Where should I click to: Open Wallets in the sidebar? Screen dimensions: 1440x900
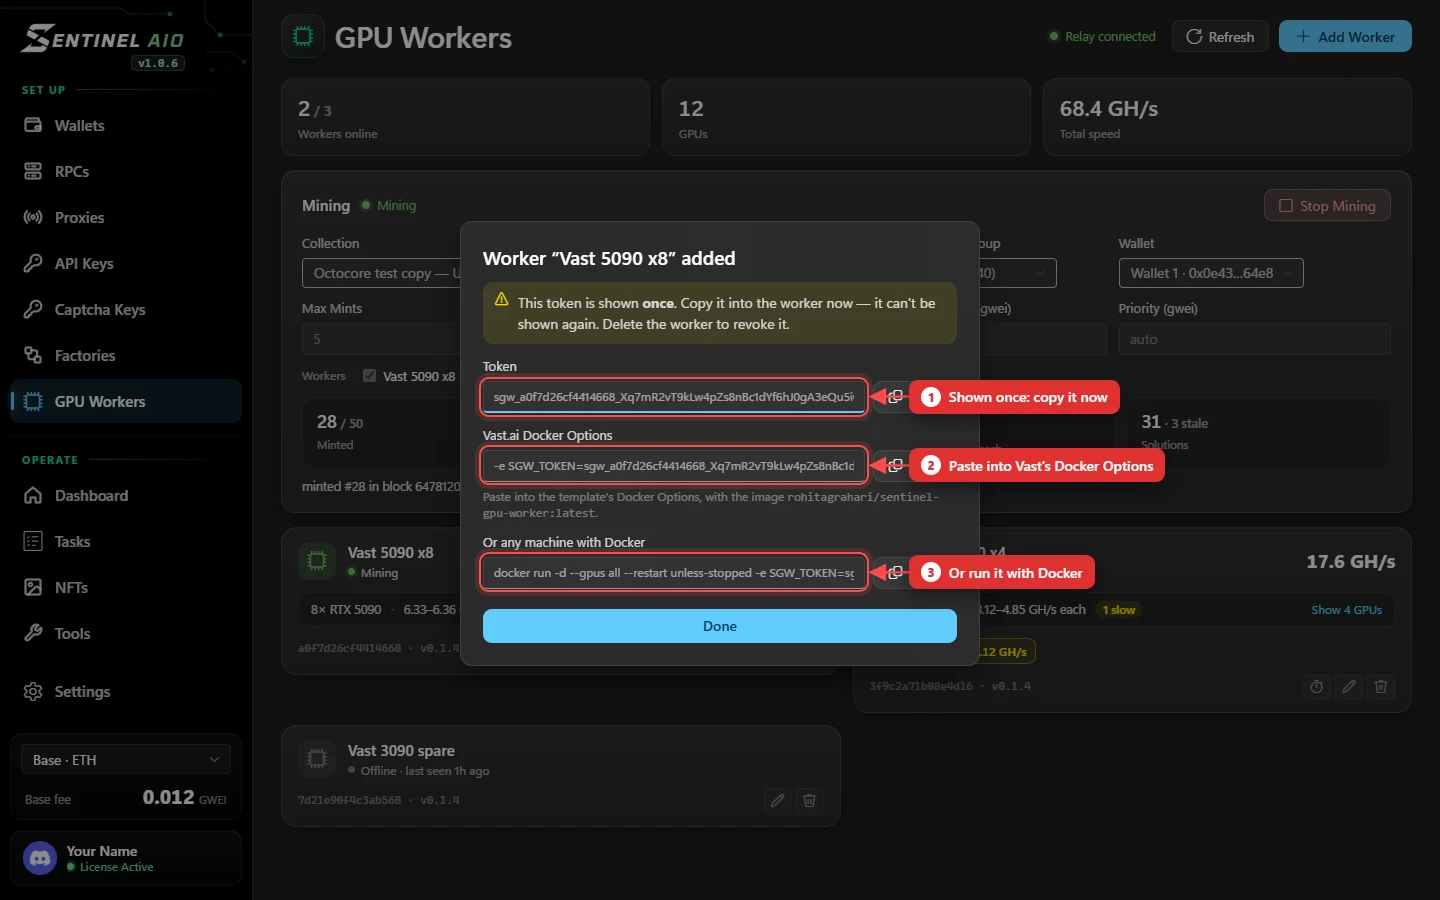[x=126, y=125]
